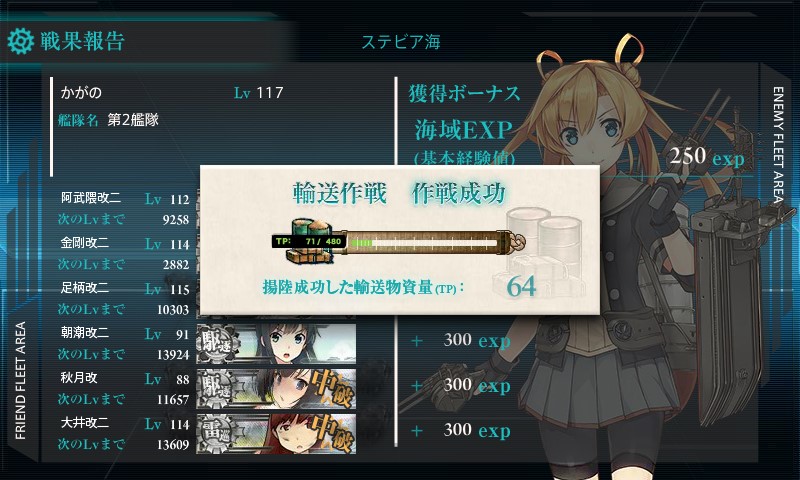This screenshot has width=800, height=480.
Task: Click the gear icon beside 戦果報告
Action: point(20,41)
